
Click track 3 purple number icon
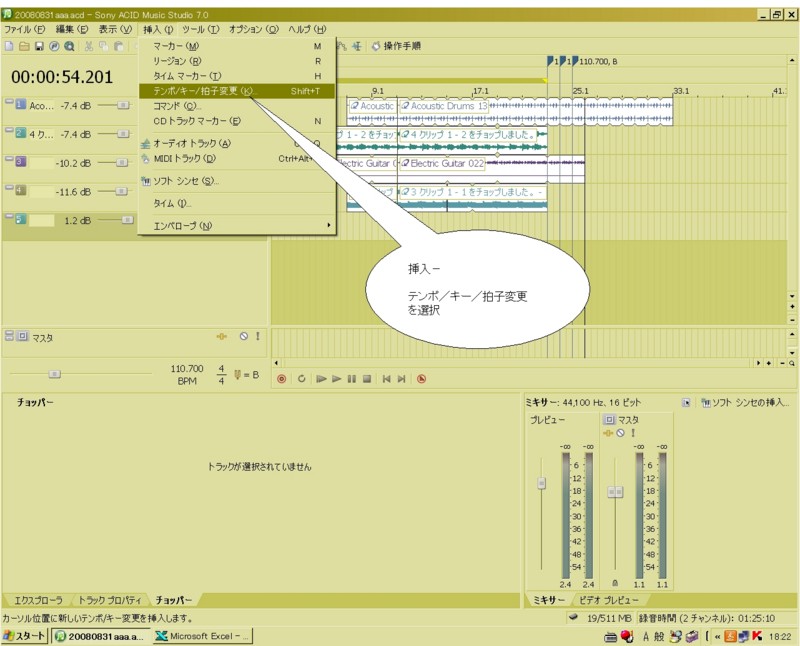click(x=20, y=161)
